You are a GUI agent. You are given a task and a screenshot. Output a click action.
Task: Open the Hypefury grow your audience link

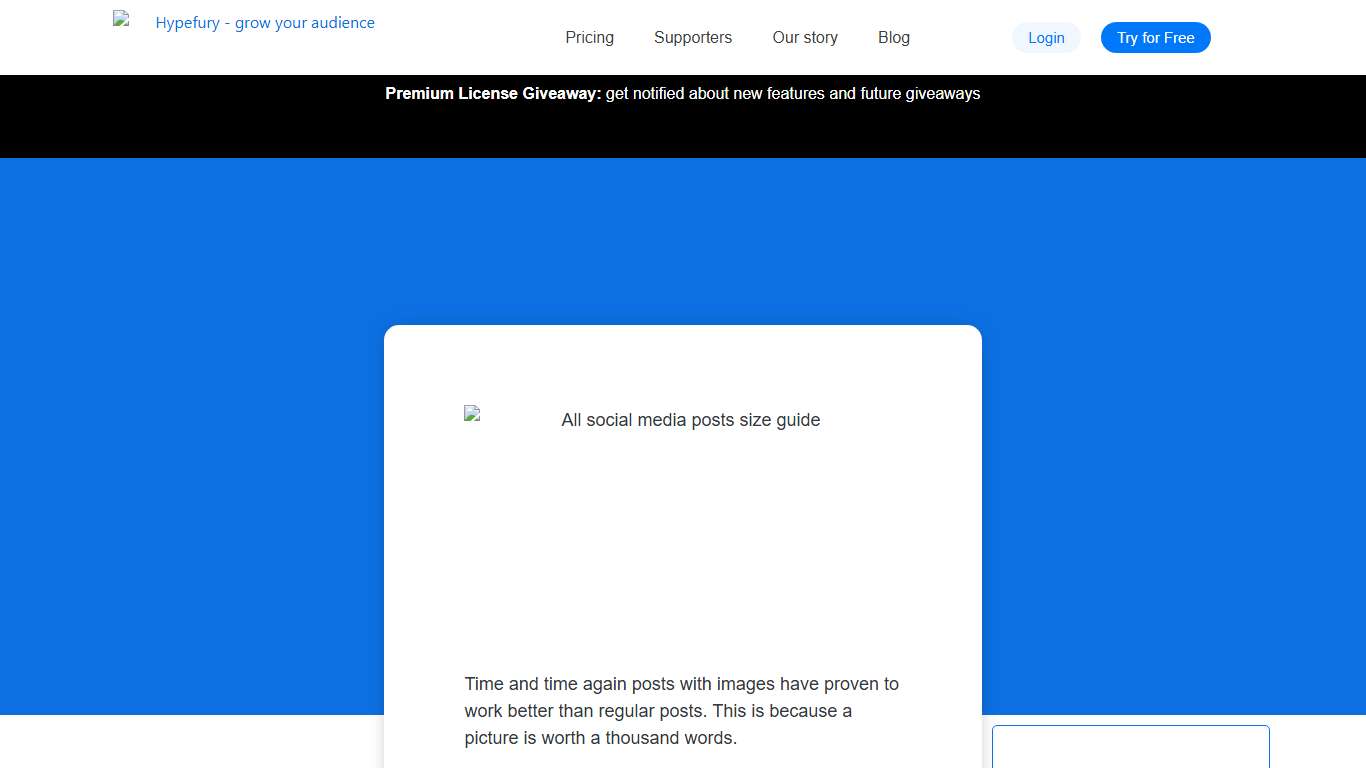click(x=265, y=22)
